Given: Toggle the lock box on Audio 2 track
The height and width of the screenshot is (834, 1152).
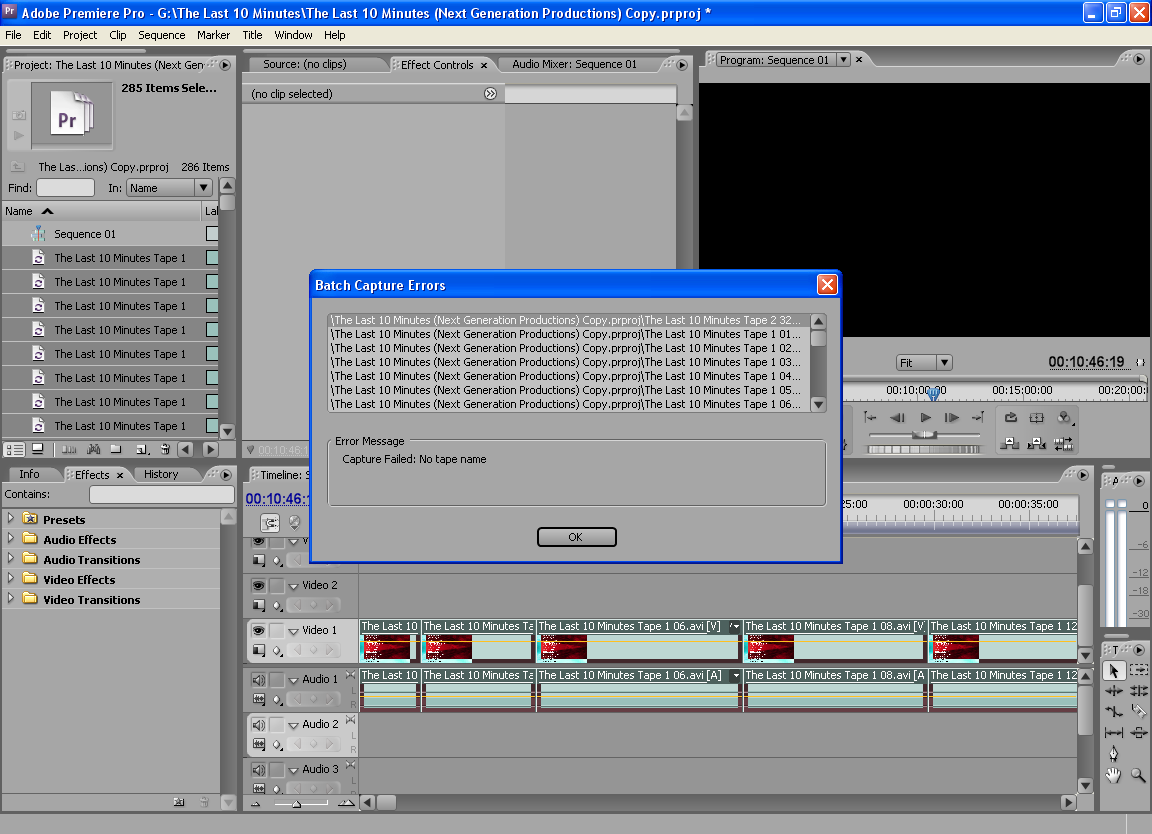Looking at the screenshot, I should pyautogui.click(x=277, y=725).
